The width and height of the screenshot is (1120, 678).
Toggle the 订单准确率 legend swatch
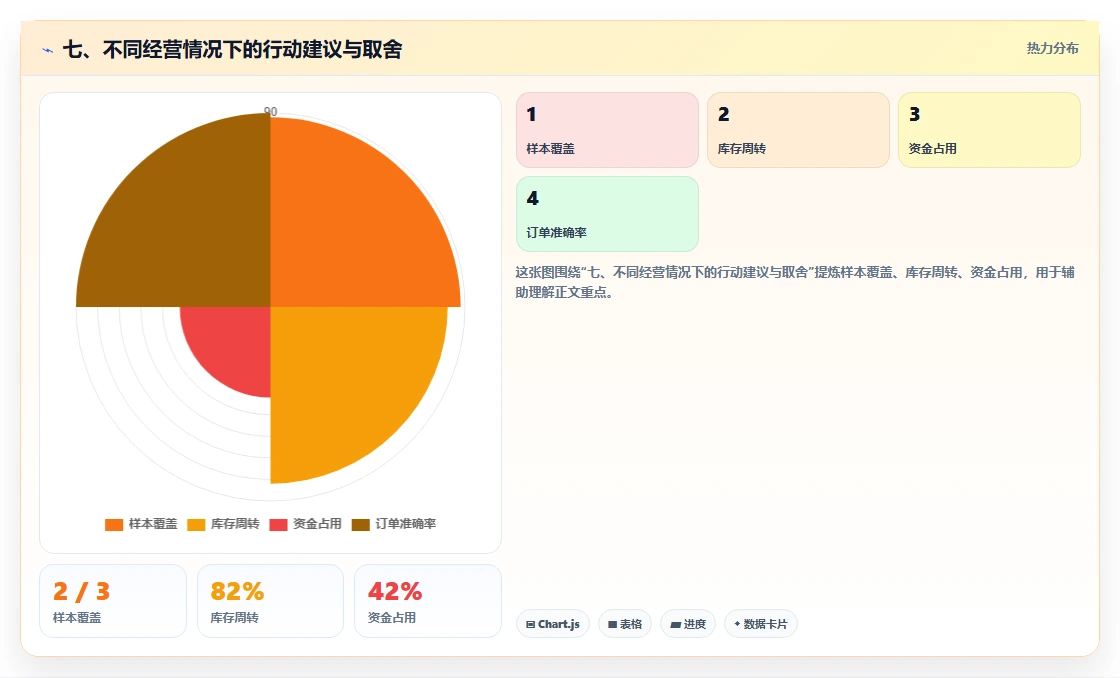point(361,524)
